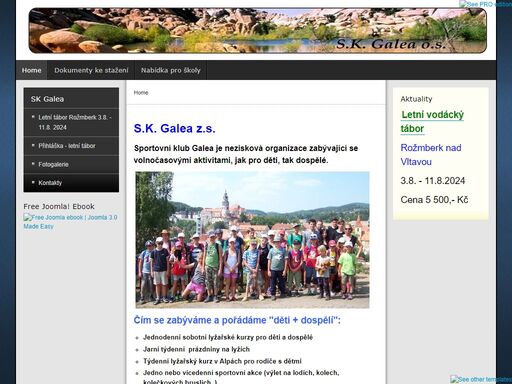Open the Kontakty sidebar item

[x=50, y=183]
